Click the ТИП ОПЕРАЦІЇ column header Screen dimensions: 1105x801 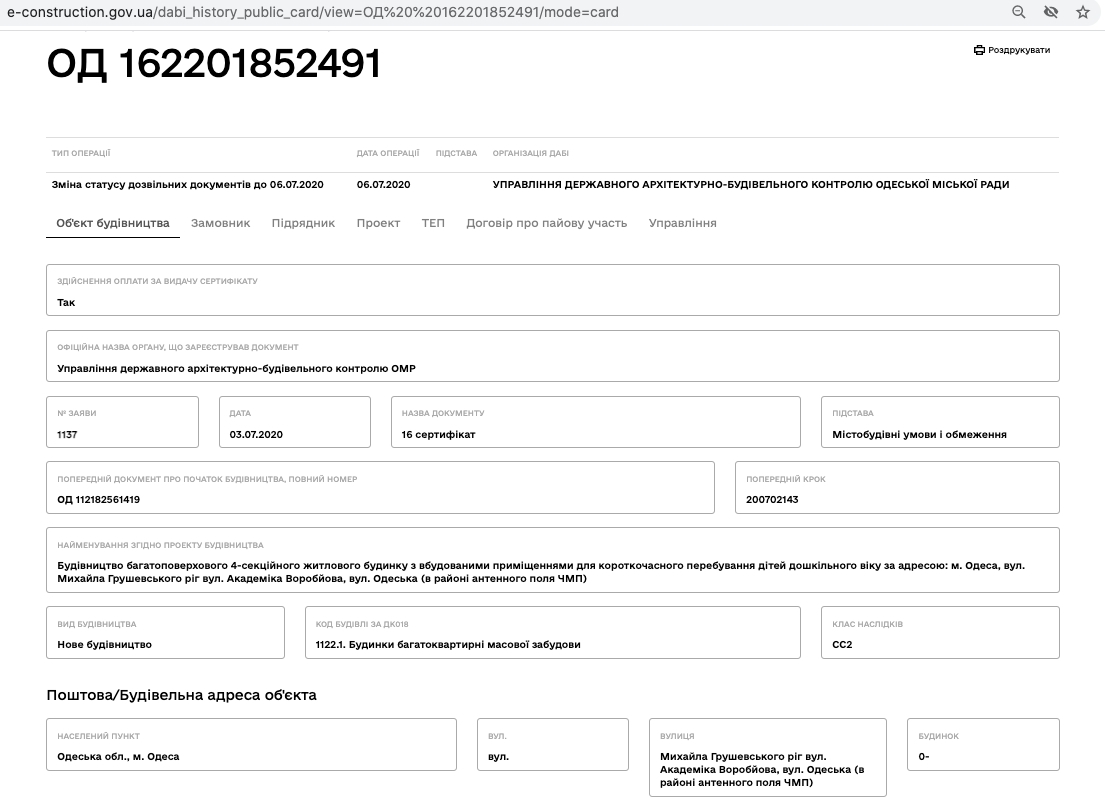click(x=81, y=153)
